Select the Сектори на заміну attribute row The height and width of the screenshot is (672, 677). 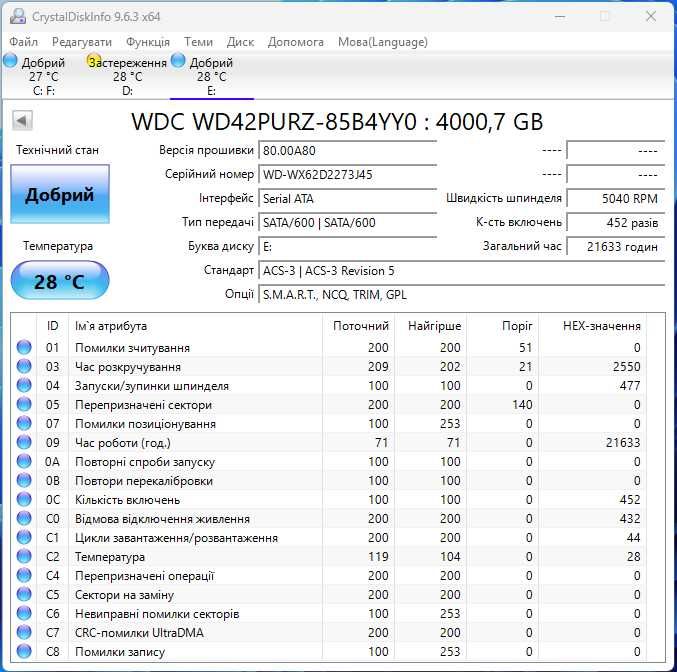pyautogui.click(x=331, y=594)
